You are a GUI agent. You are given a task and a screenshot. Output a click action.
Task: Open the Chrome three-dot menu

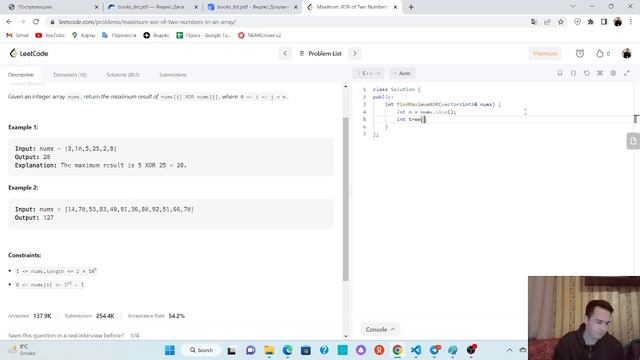[x=631, y=22]
